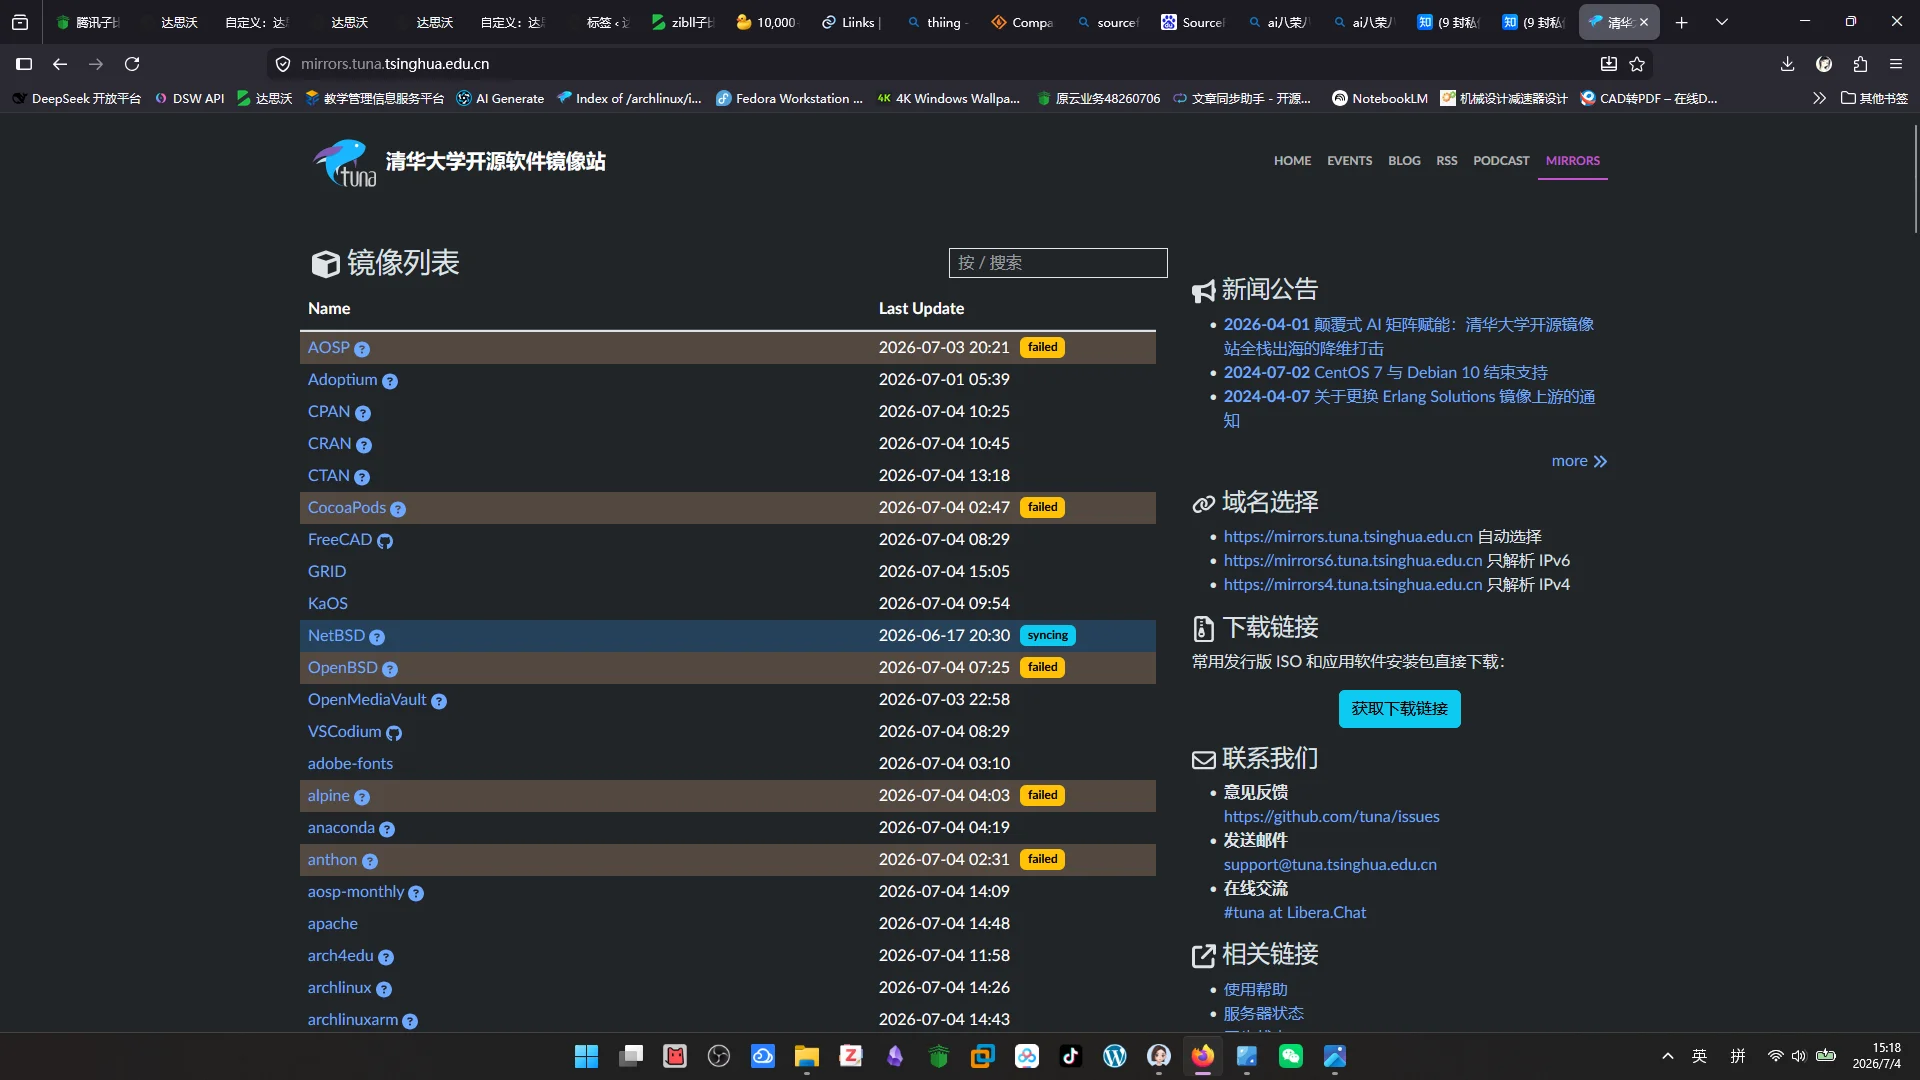Open browser downloads icon
Screen dimensions: 1920x1080
pyautogui.click(x=1787, y=64)
